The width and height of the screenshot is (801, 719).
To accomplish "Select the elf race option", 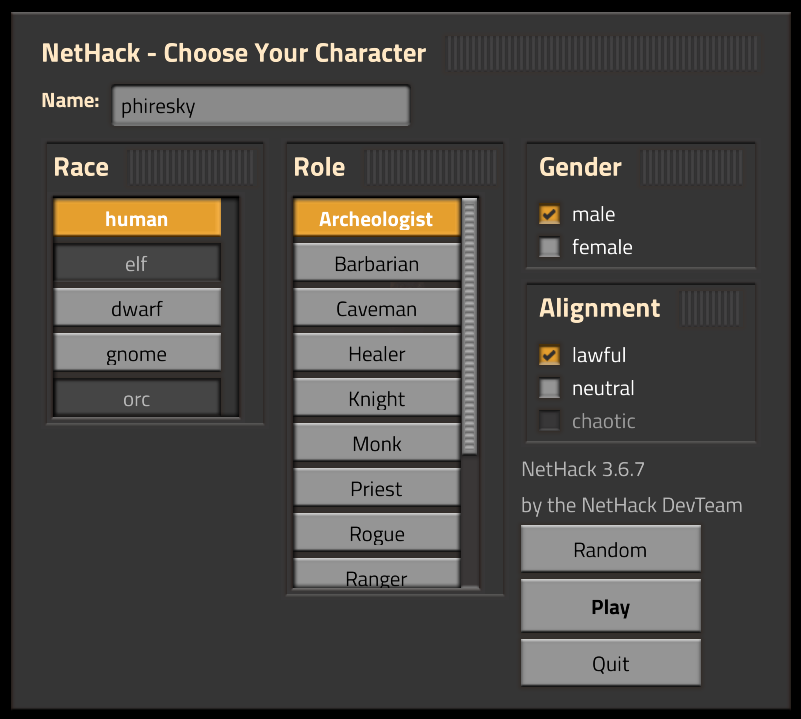I will tap(137, 263).
